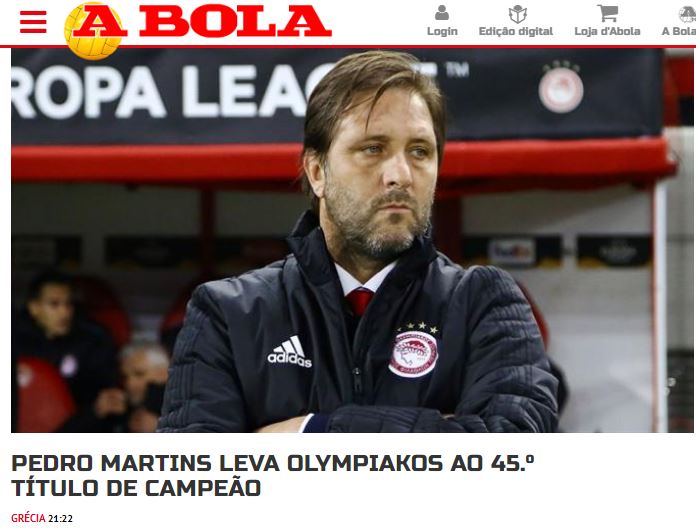Click the FedEx sponsor board in the photo
Image resolution: width=696 pixels, height=529 pixels.
click(x=512, y=252)
